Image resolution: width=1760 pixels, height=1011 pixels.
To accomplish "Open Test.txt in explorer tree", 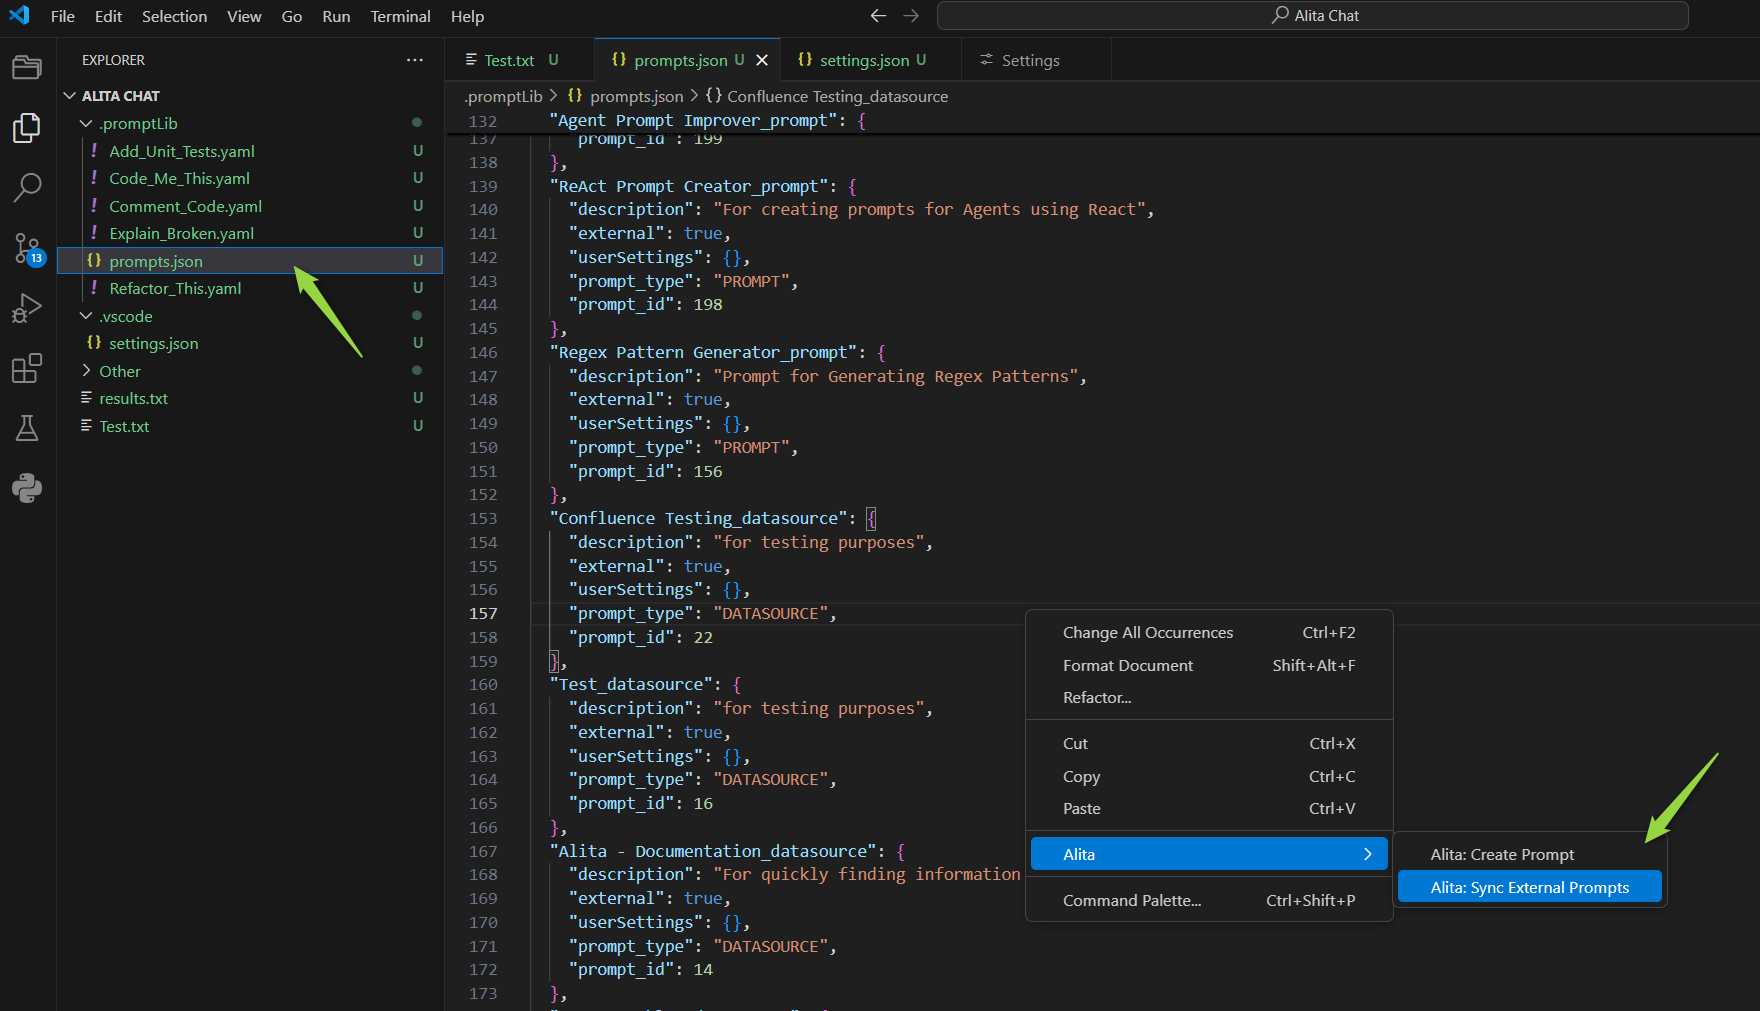I will pyautogui.click(x=250, y=426).
